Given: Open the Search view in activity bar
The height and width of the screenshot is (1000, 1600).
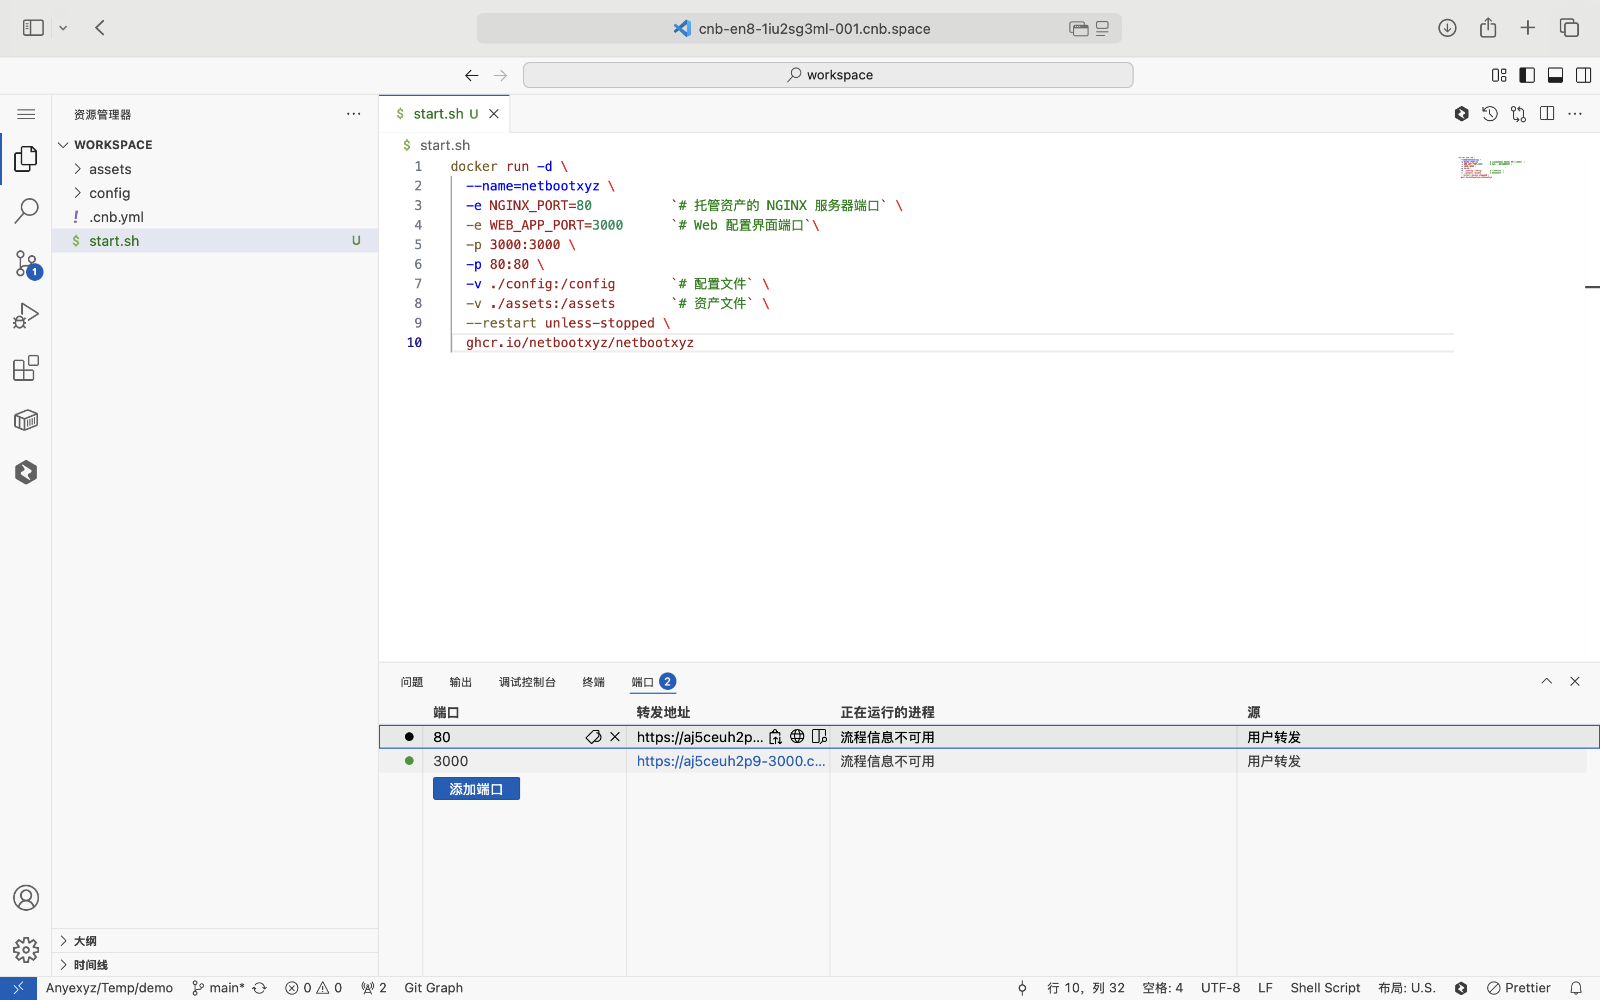Looking at the screenshot, I should point(26,211).
